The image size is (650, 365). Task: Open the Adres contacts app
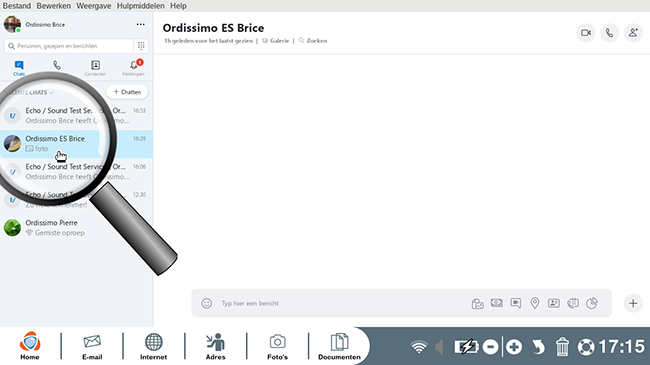tap(216, 346)
